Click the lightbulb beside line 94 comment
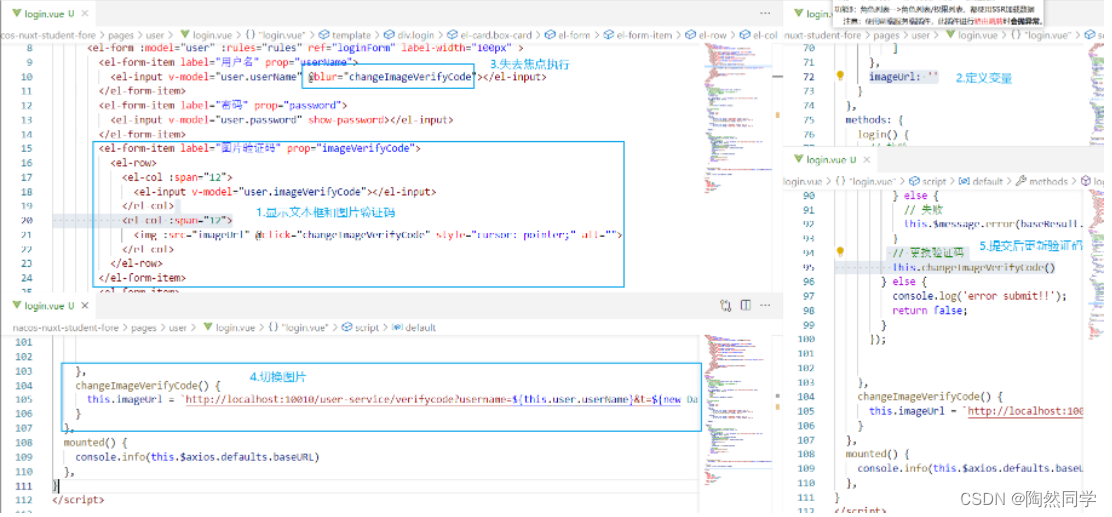 840,251
